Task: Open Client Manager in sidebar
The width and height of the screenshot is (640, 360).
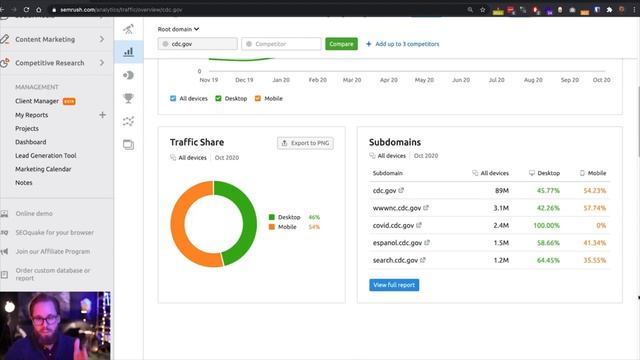Action: 37,101
